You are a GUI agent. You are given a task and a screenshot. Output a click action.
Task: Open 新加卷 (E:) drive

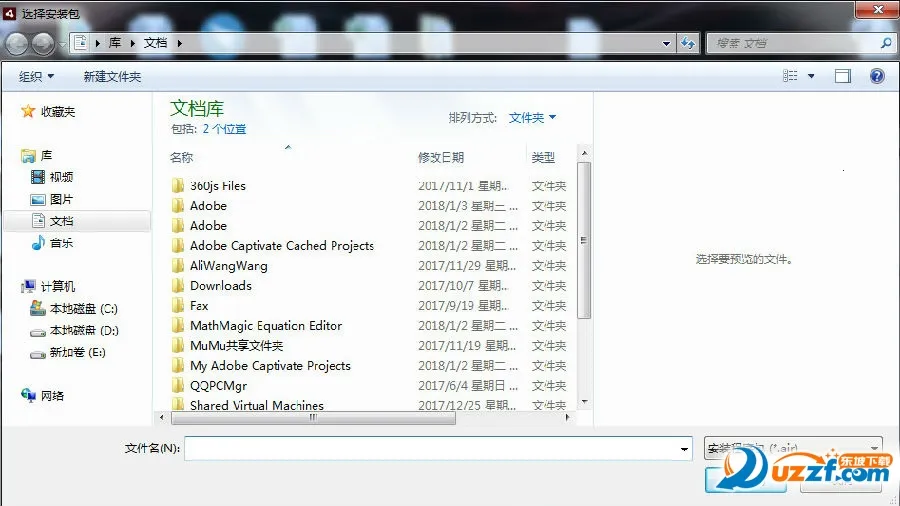pyautogui.click(x=68, y=352)
